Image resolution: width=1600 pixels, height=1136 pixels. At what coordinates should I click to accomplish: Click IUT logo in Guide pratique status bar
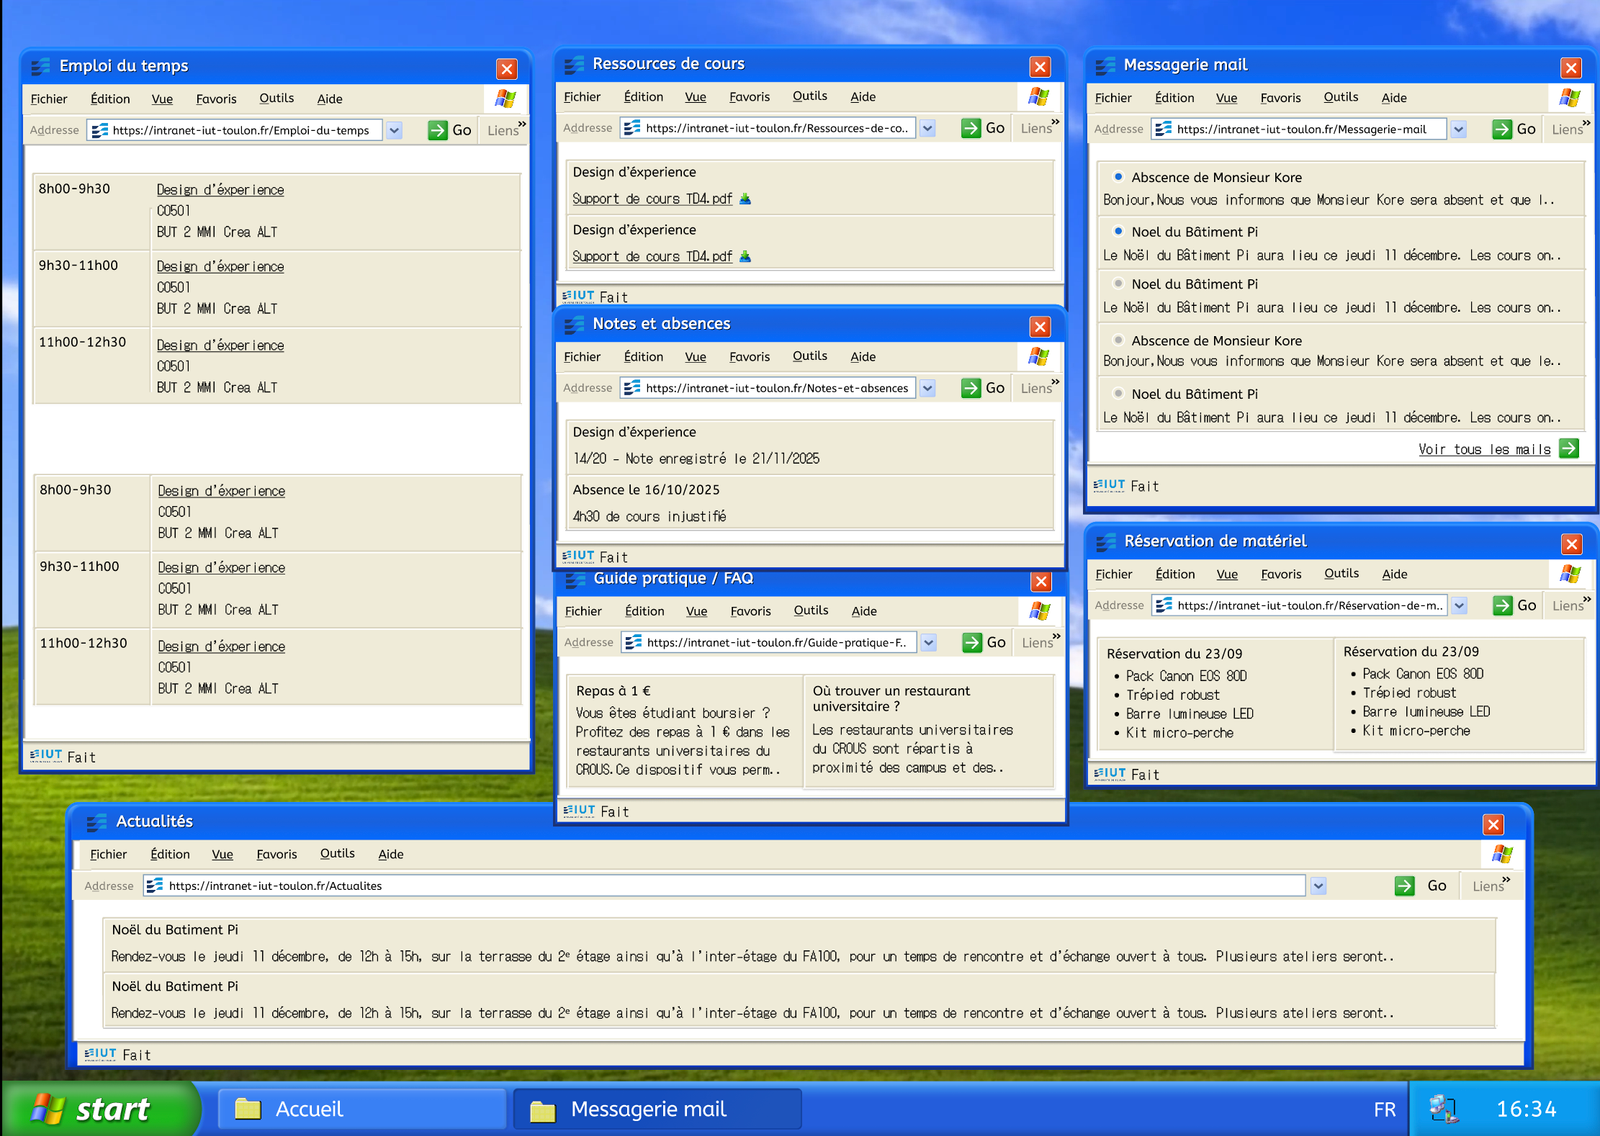pos(579,811)
